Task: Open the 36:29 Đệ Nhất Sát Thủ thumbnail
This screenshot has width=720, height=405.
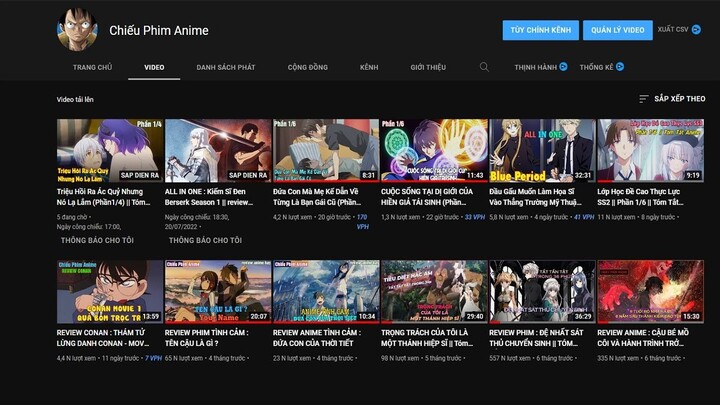Action: (x=542, y=292)
